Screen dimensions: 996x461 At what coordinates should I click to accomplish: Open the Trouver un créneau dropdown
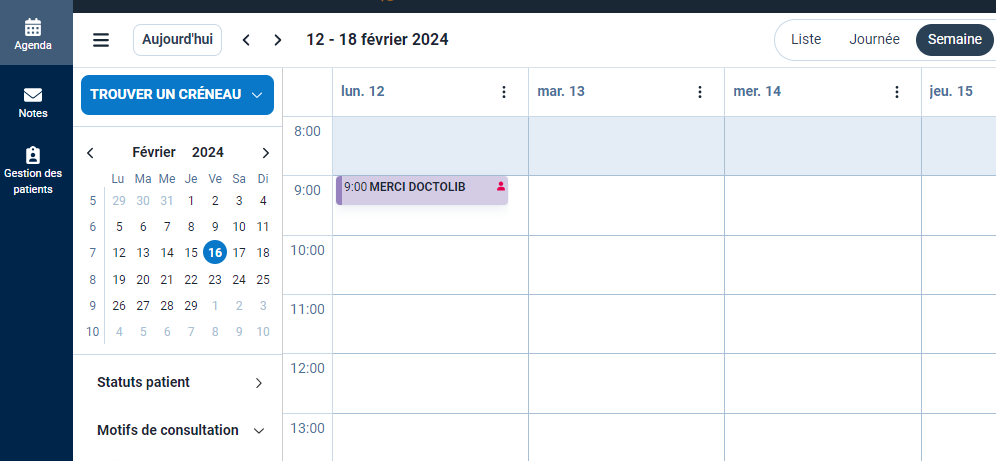[177, 94]
